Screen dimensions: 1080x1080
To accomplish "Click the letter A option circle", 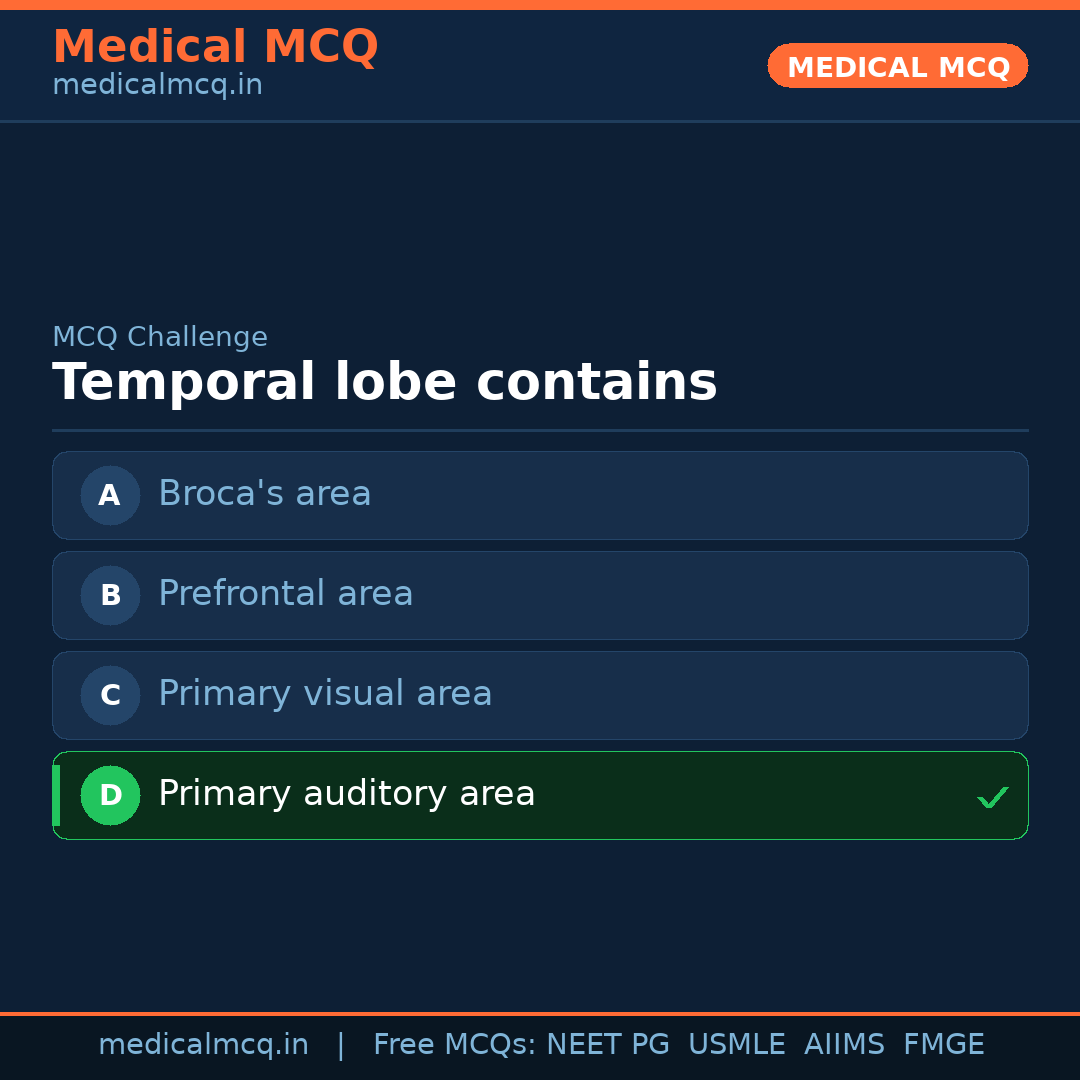I will point(110,495).
